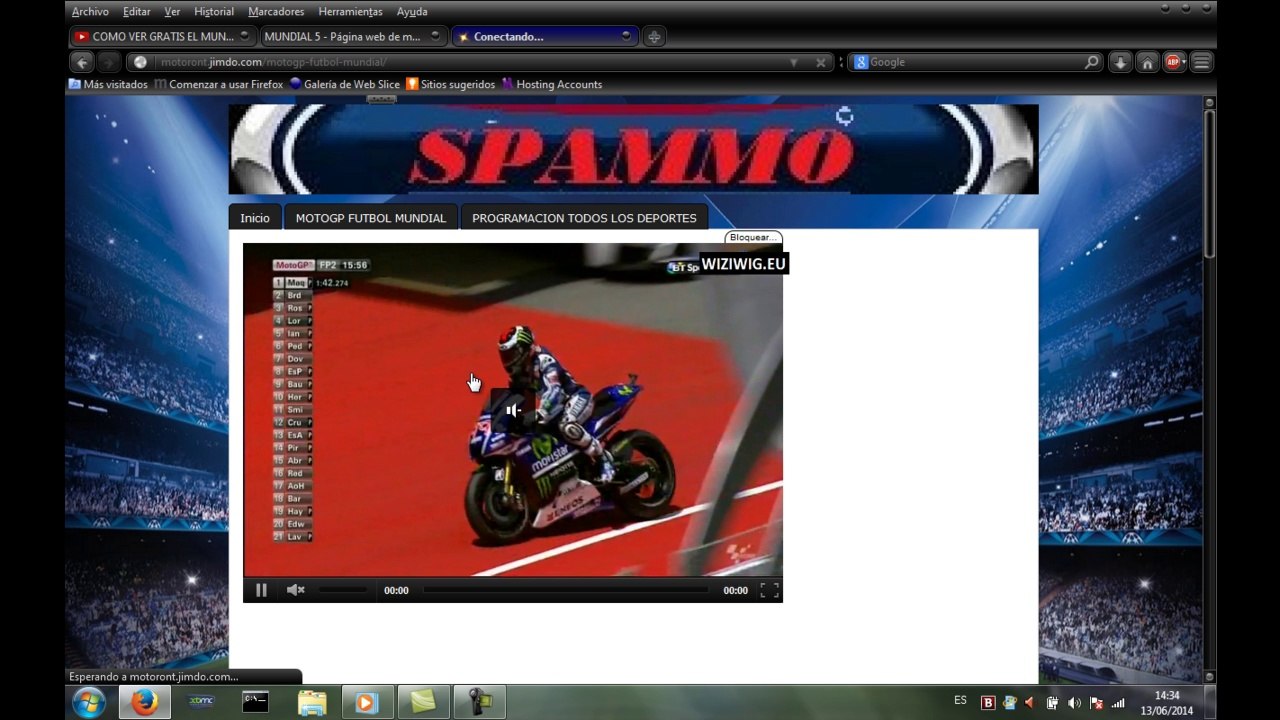1280x720 pixels.
Task: Open the Más visitados bookmarks folder
Action: point(108,85)
